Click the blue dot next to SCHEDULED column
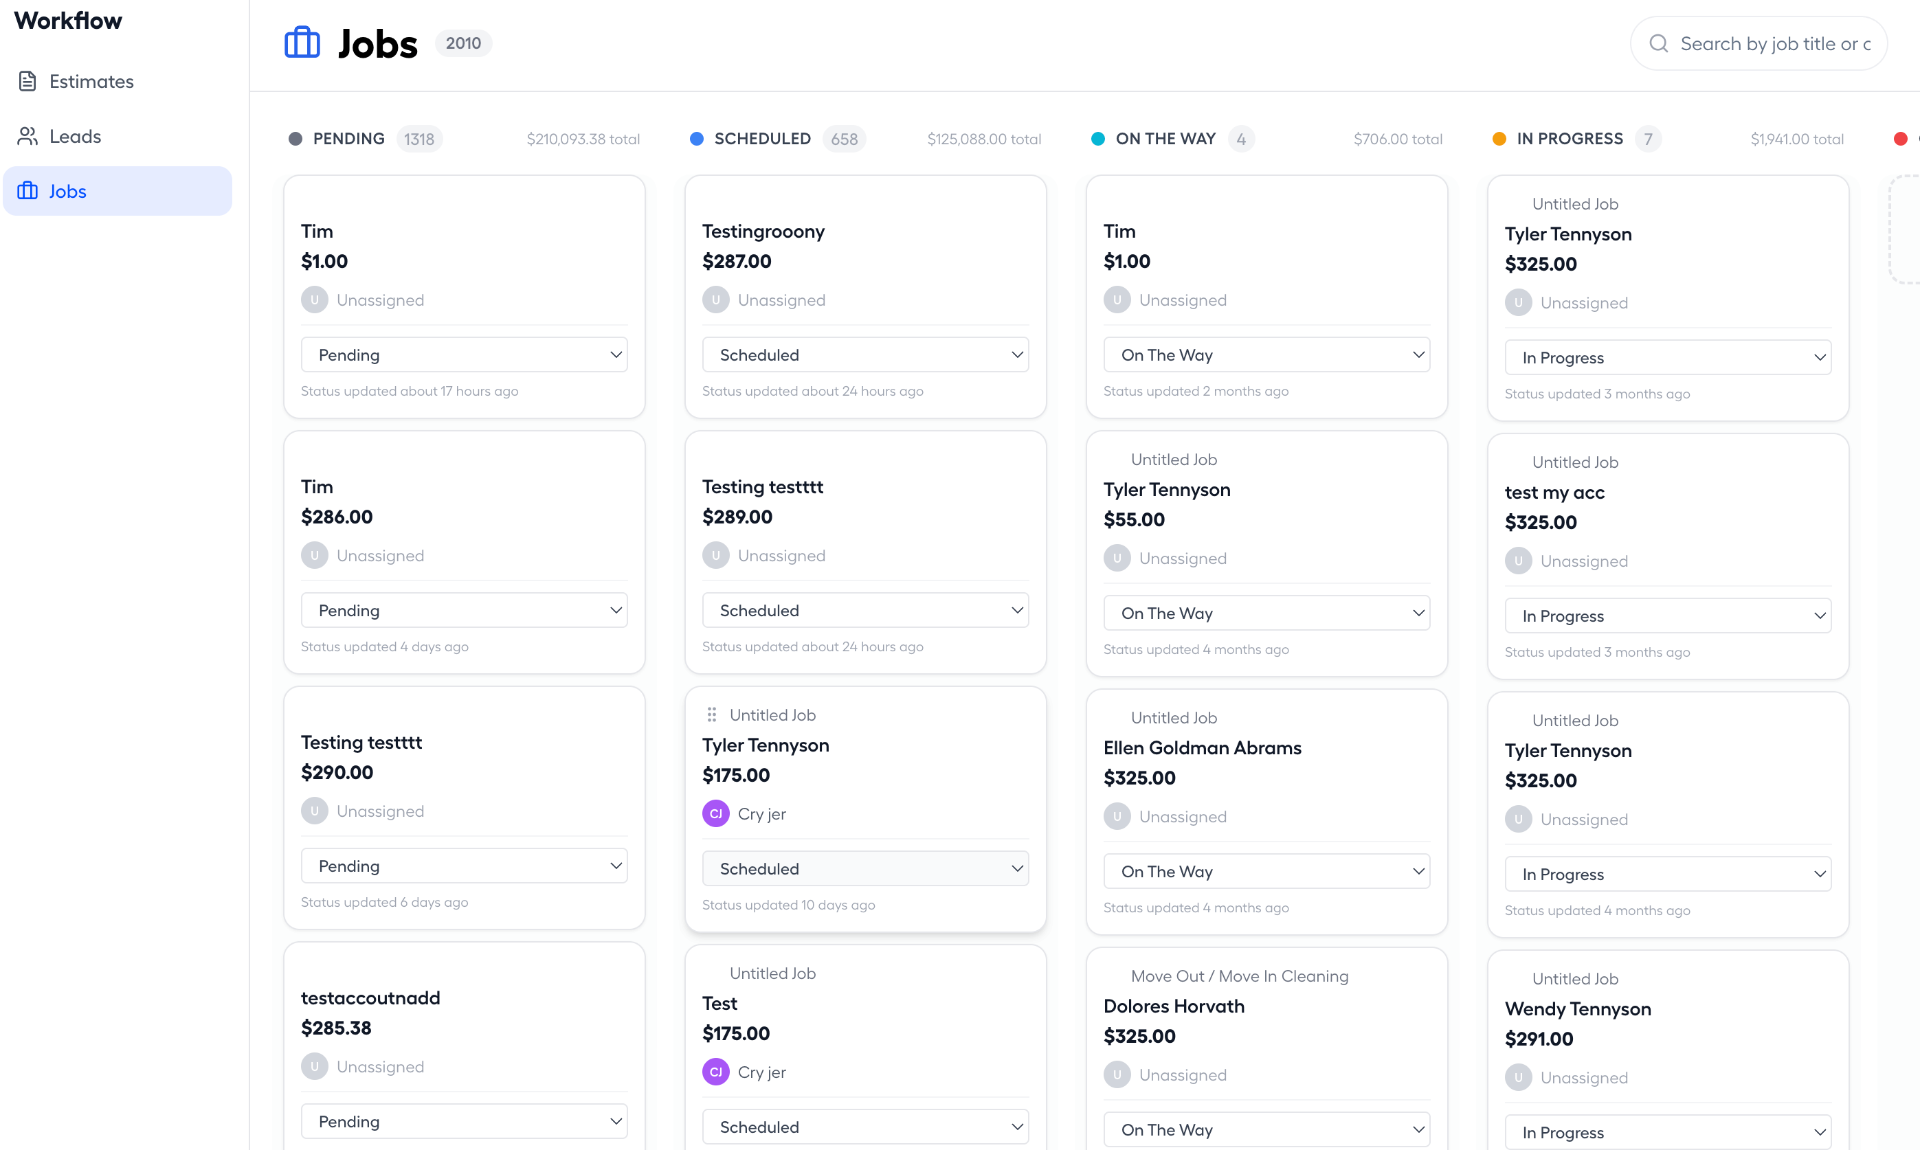This screenshot has height=1150, width=1920. click(697, 139)
